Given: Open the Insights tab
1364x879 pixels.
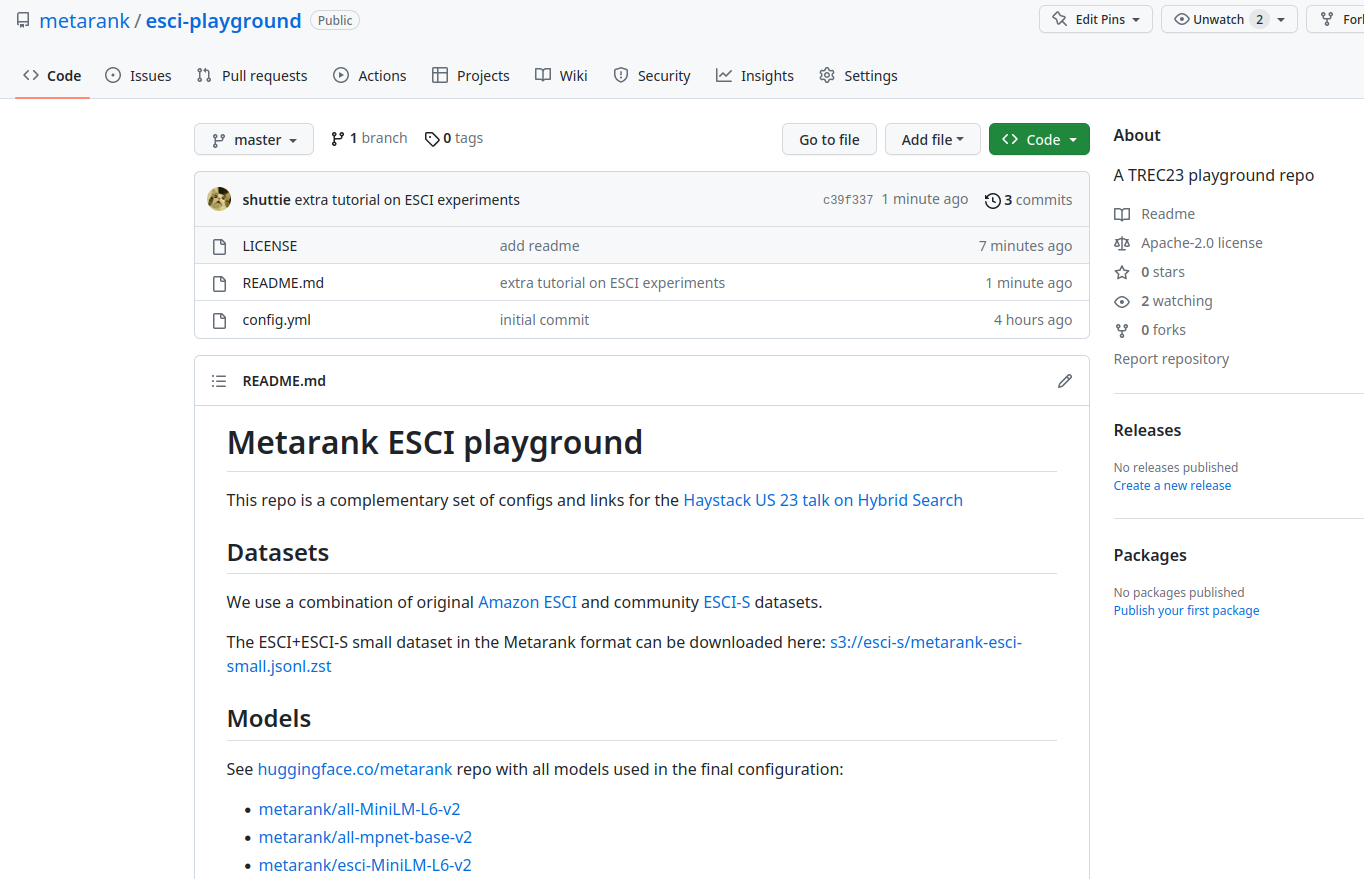Looking at the screenshot, I should click(x=755, y=75).
